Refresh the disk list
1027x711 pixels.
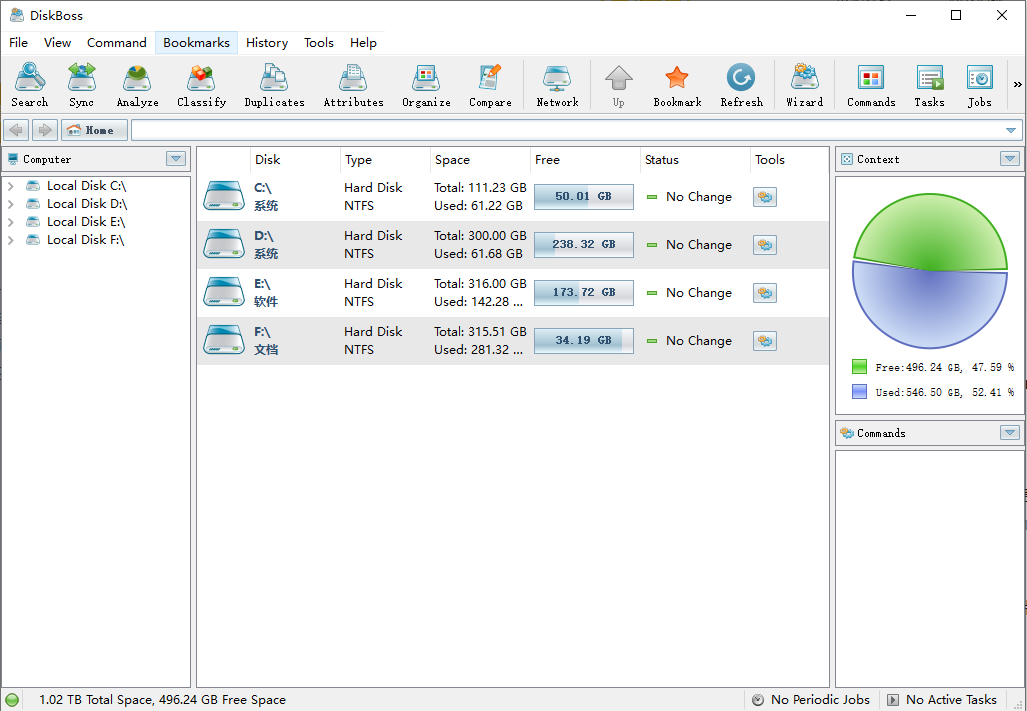(x=741, y=85)
